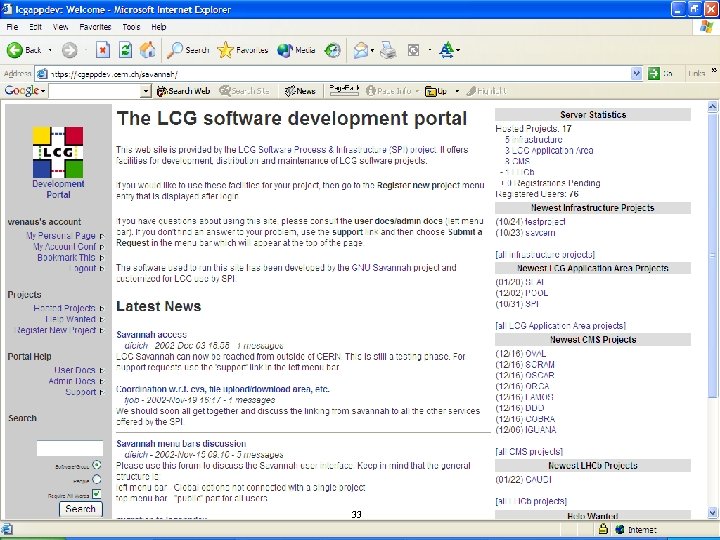Select the People search radio button

[96, 480]
